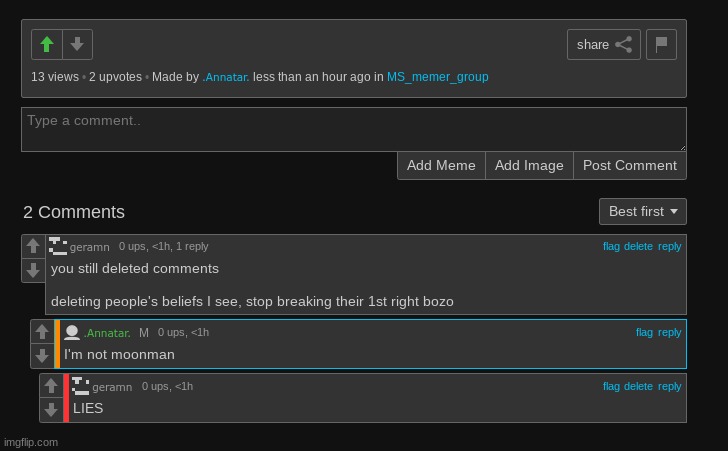The height and width of the screenshot is (451, 728).
Task: Downvote the meme post
Action: [x=78, y=45]
